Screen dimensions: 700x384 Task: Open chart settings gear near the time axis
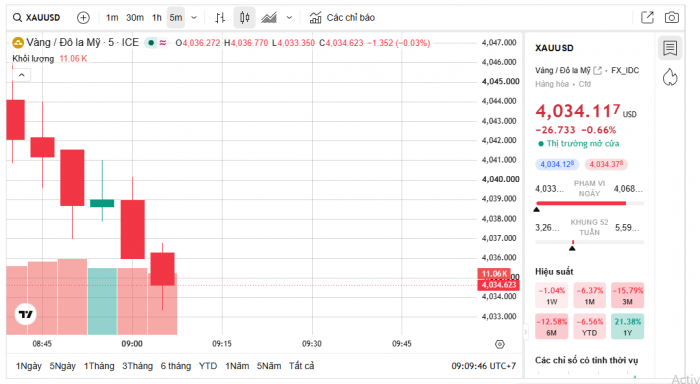click(x=500, y=344)
